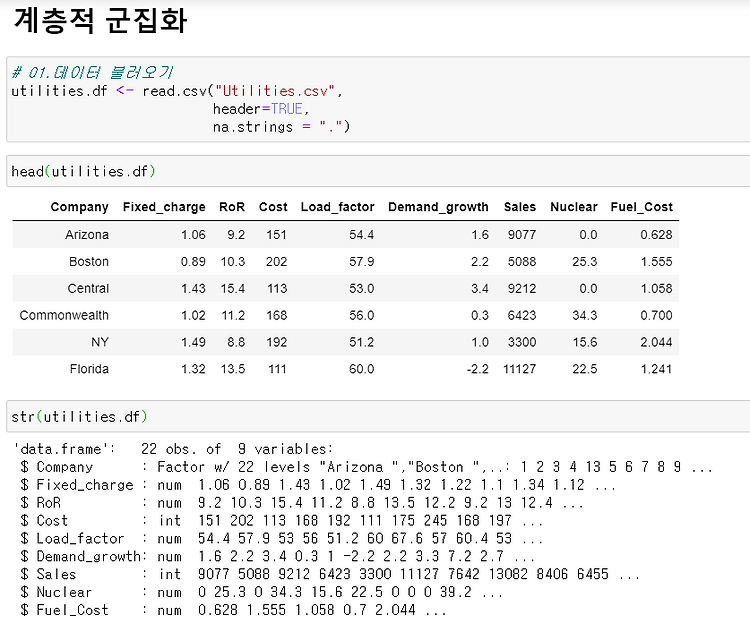This screenshot has width=750, height=632.
Task: Click the $ Nuclear num output line
Action: pyautogui.click(x=261, y=592)
